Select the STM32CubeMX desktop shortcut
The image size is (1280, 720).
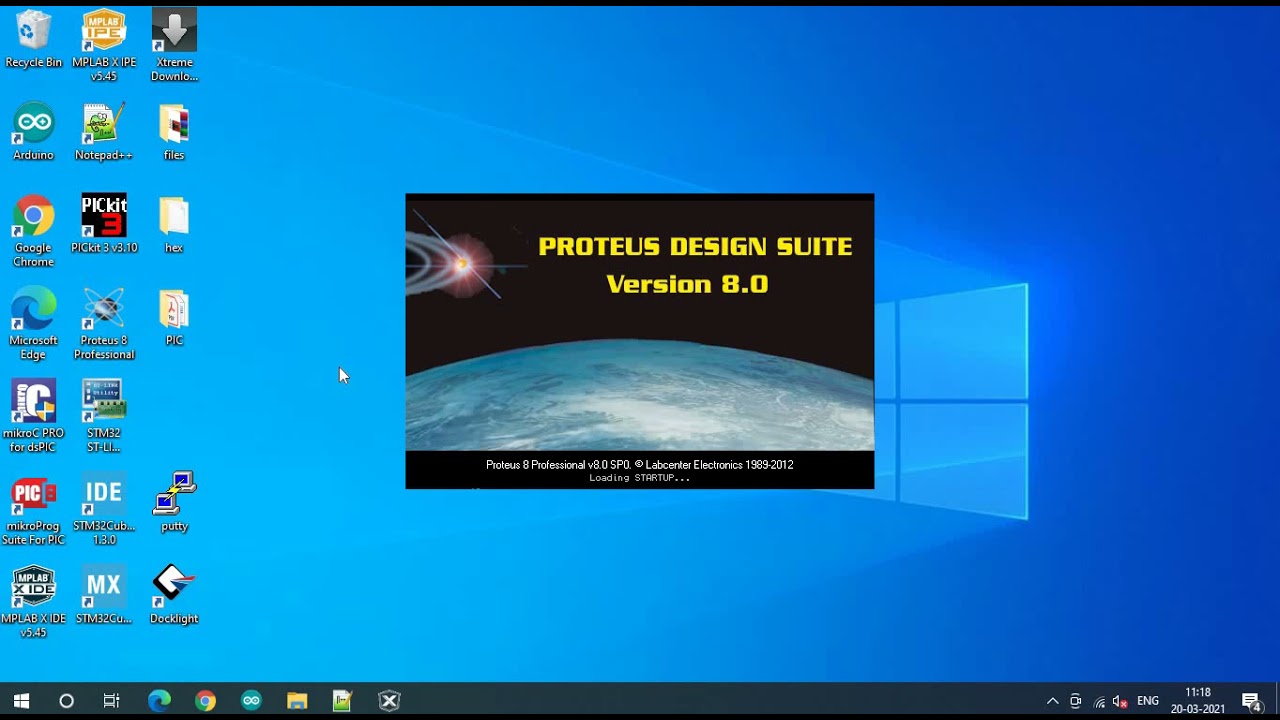tap(103, 595)
